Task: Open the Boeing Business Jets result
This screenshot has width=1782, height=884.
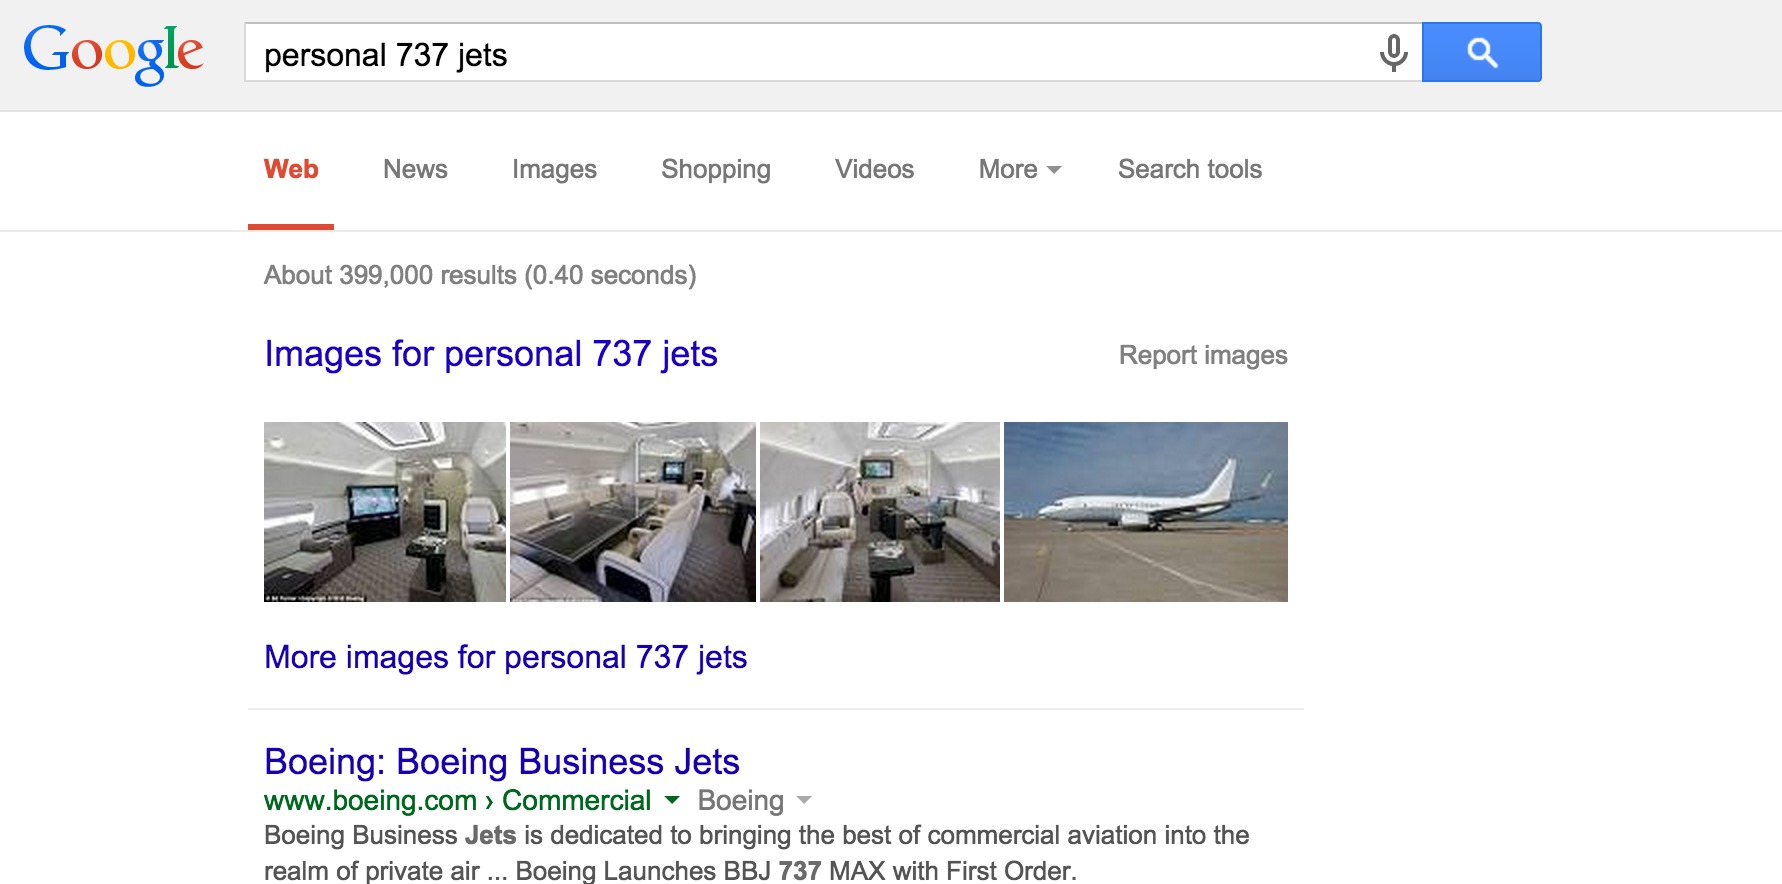Action: tap(502, 762)
